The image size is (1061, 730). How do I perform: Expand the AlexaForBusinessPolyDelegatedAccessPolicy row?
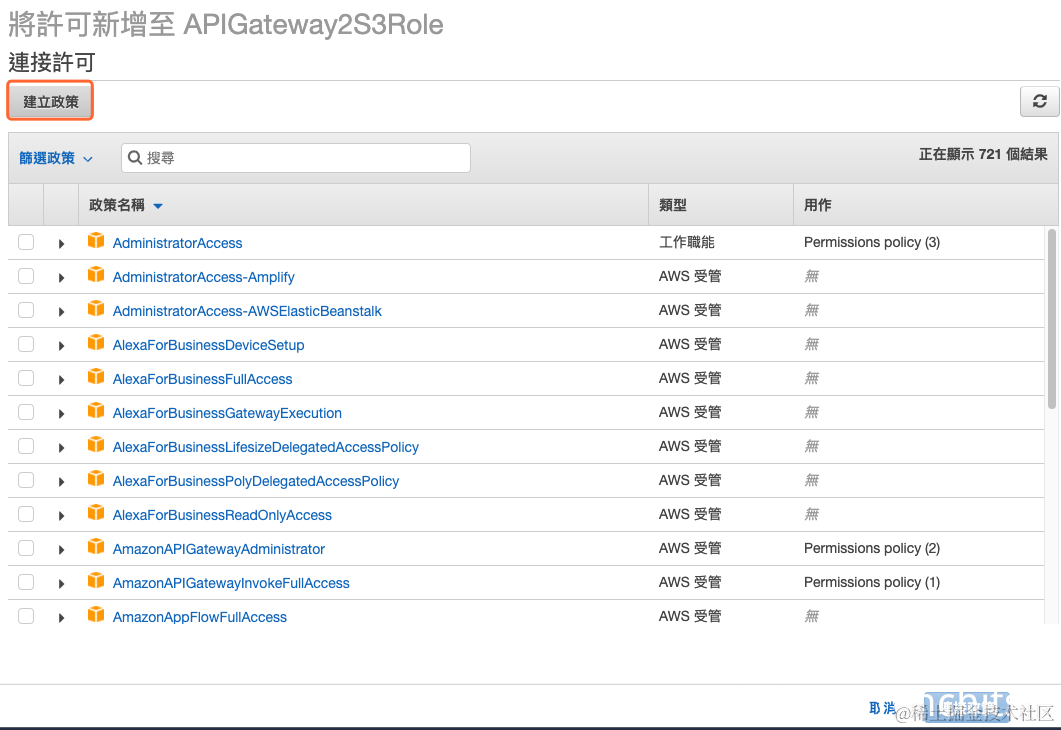tap(61, 482)
